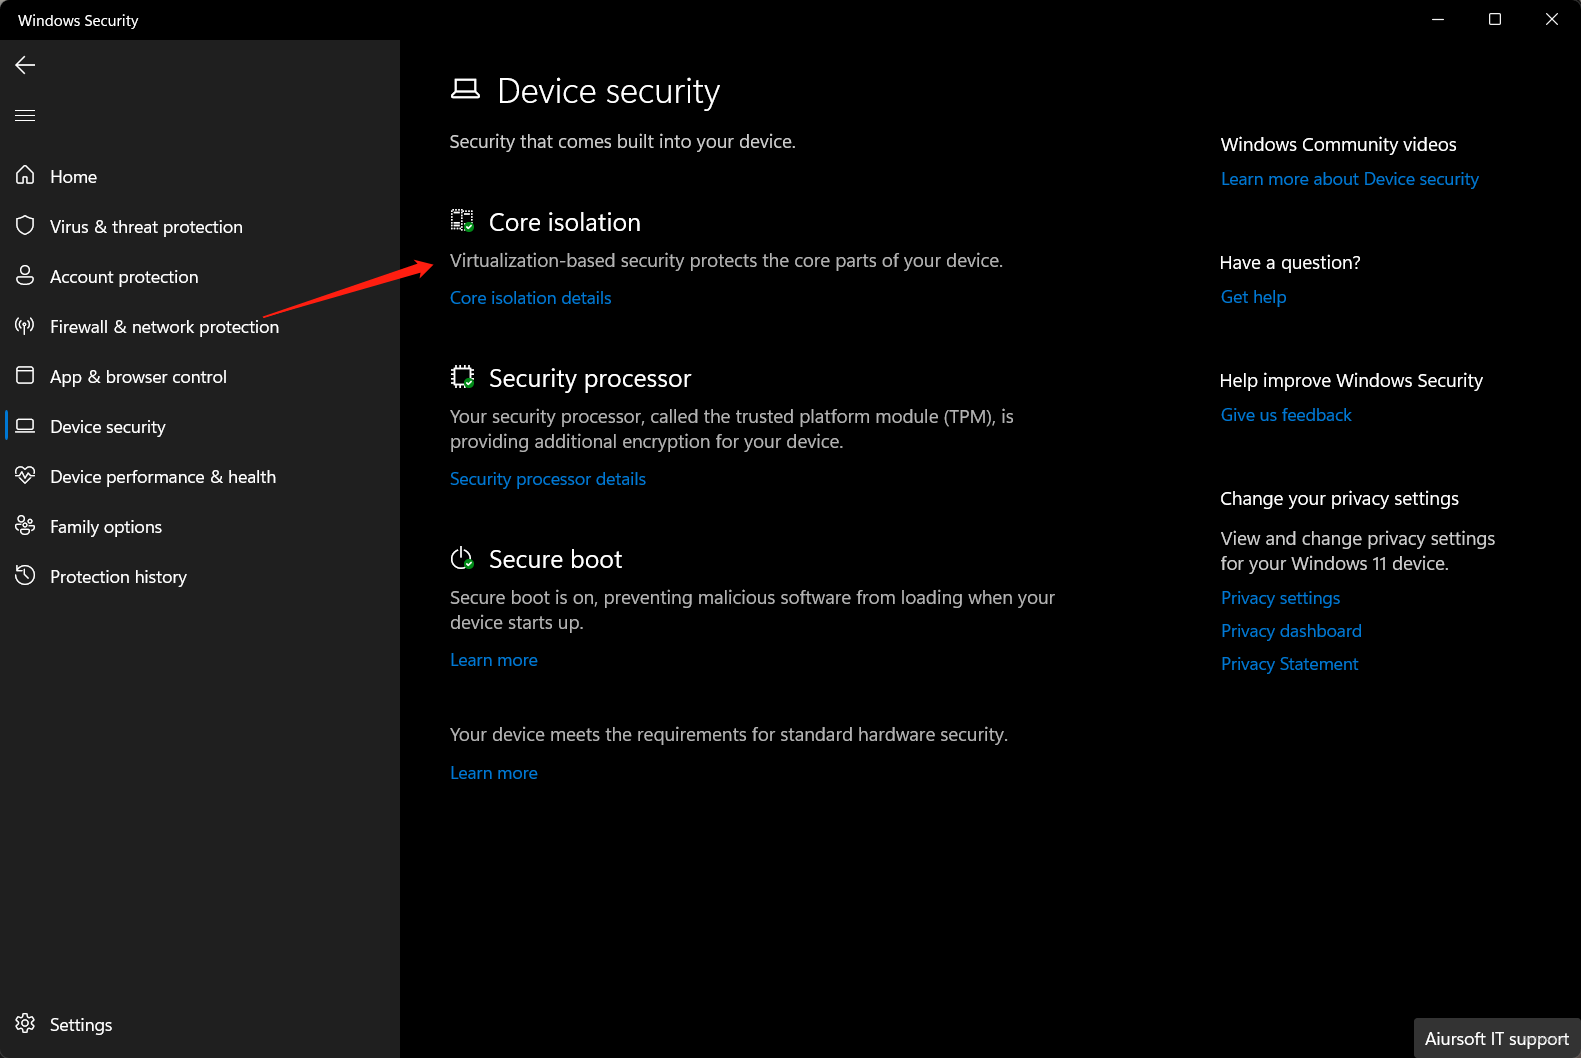Open the Home page label
Image resolution: width=1581 pixels, height=1058 pixels.
[x=74, y=177]
